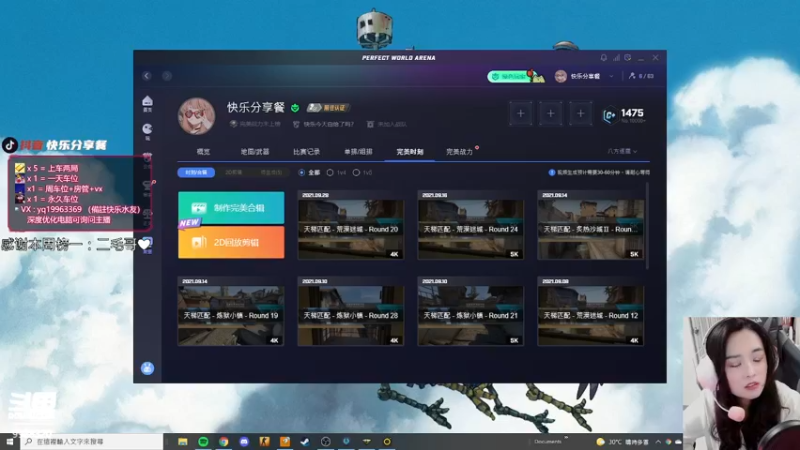The width and height of the screenshot is (800, 450).
Task: Open the 炼狱小镇 Round 21 clip
Action: click(471, 311)
